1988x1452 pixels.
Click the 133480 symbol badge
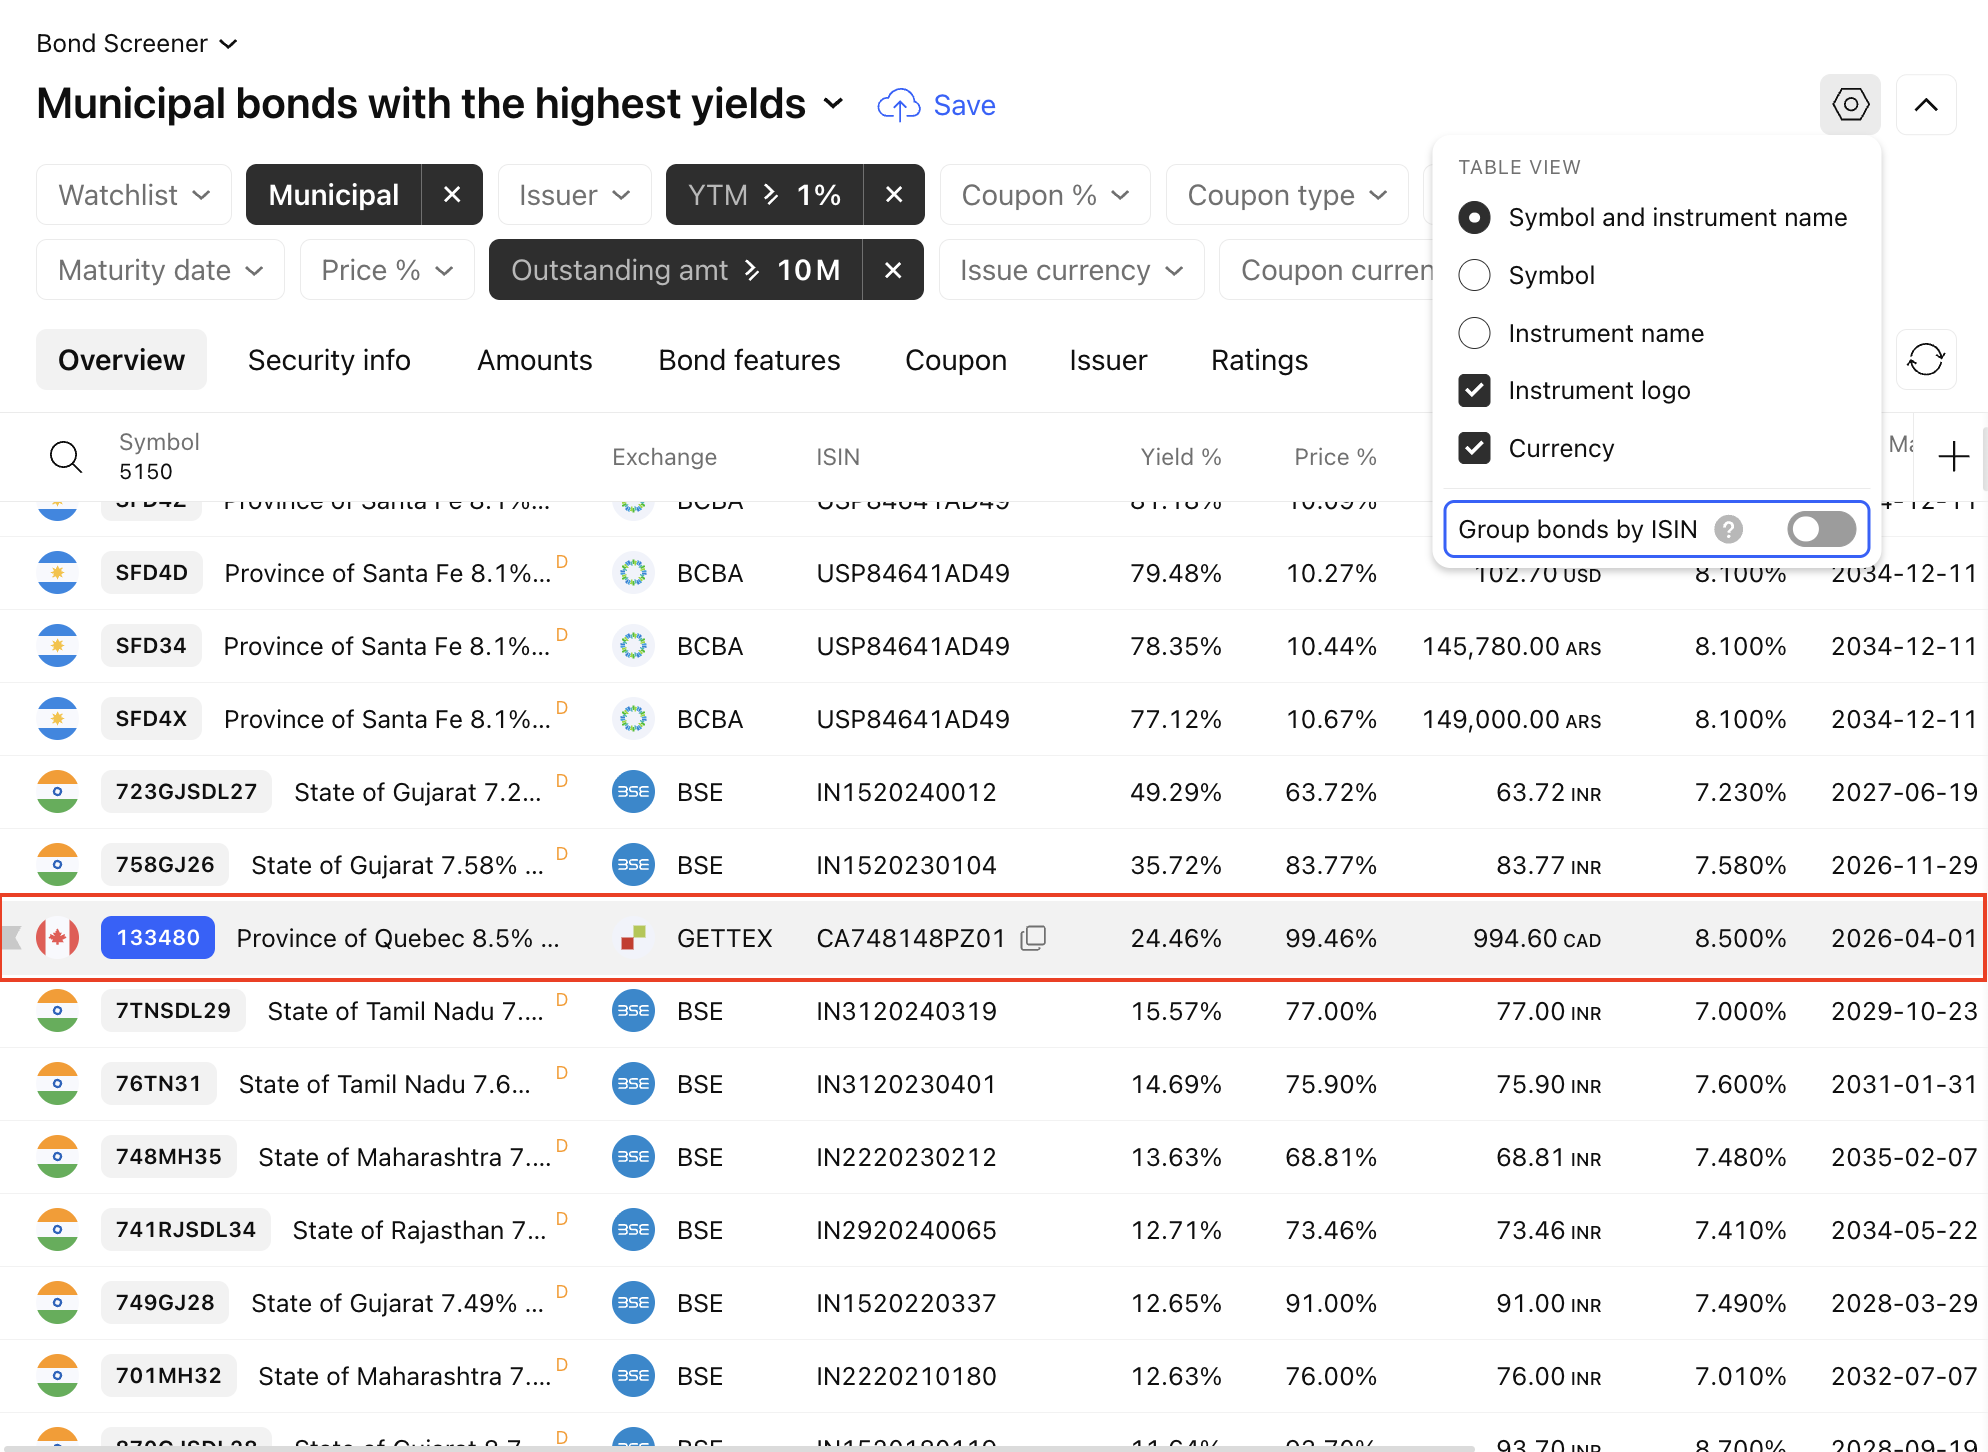click(x=158, y=938)
